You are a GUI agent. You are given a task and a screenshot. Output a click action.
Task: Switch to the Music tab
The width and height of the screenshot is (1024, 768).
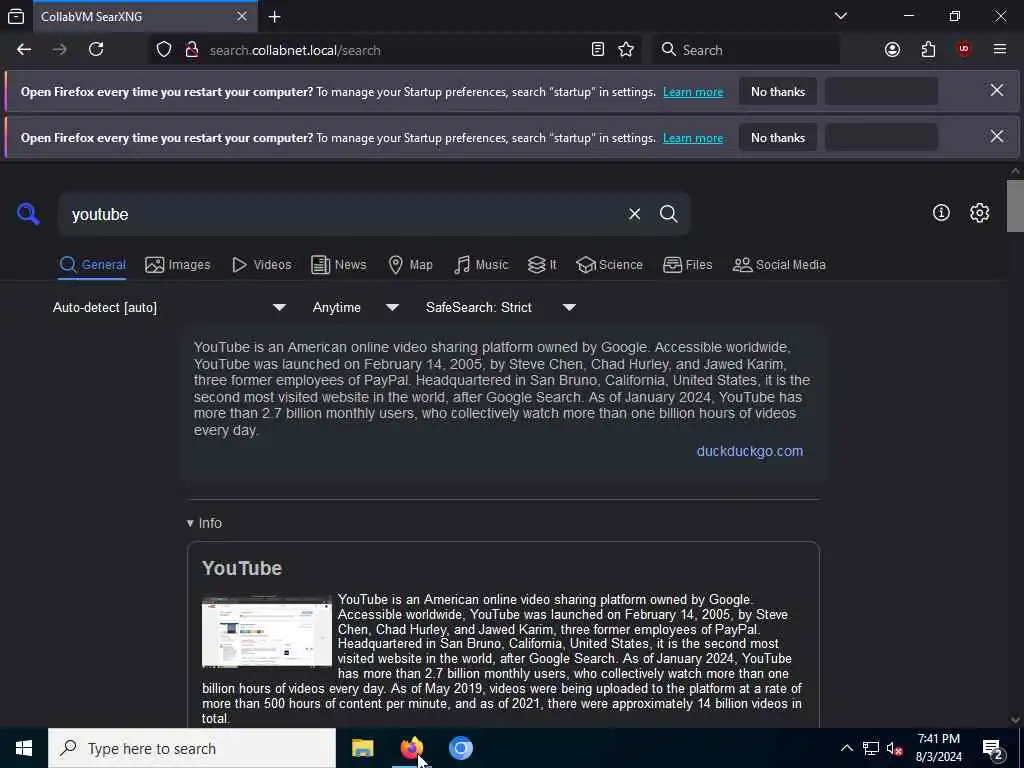[x=481, y=264]
